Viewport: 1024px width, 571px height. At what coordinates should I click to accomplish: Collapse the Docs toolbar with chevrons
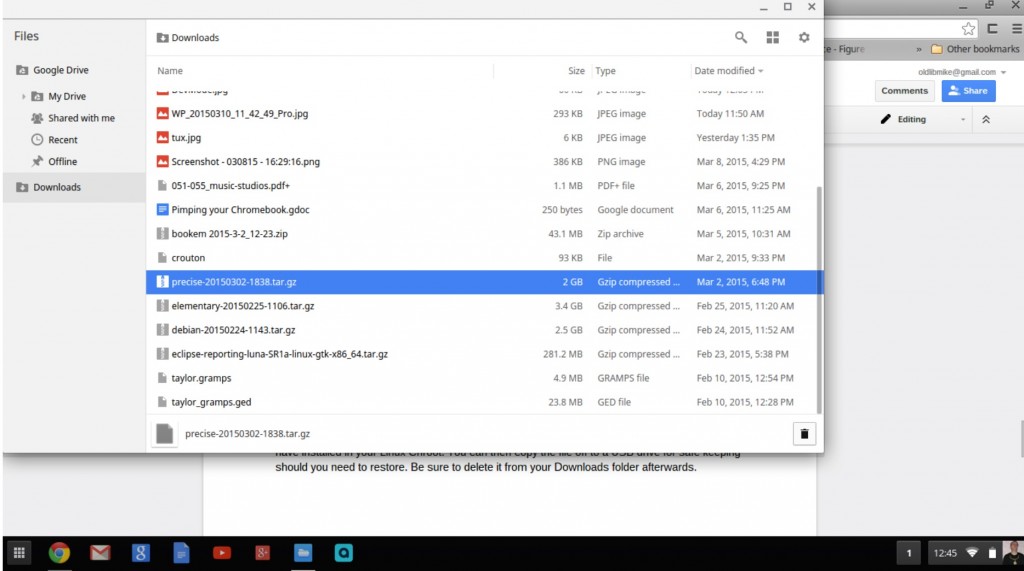coord(985,119)
